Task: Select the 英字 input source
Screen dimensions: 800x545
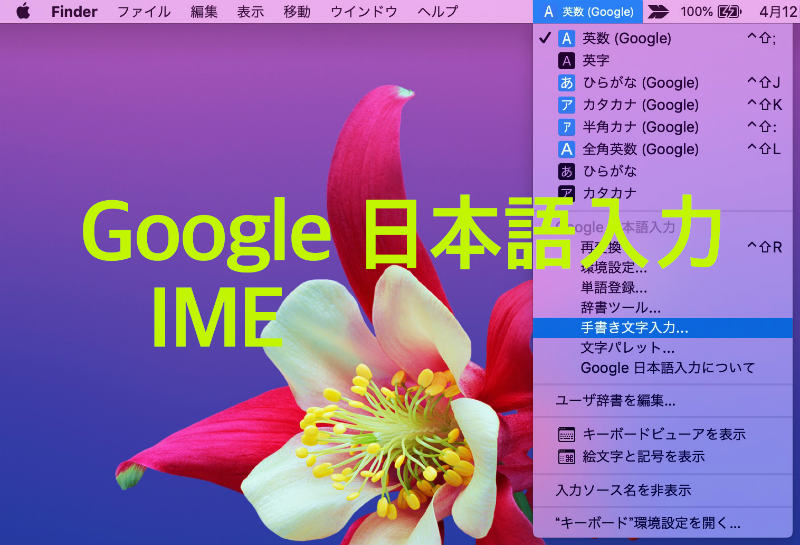Action: (663, 60)
